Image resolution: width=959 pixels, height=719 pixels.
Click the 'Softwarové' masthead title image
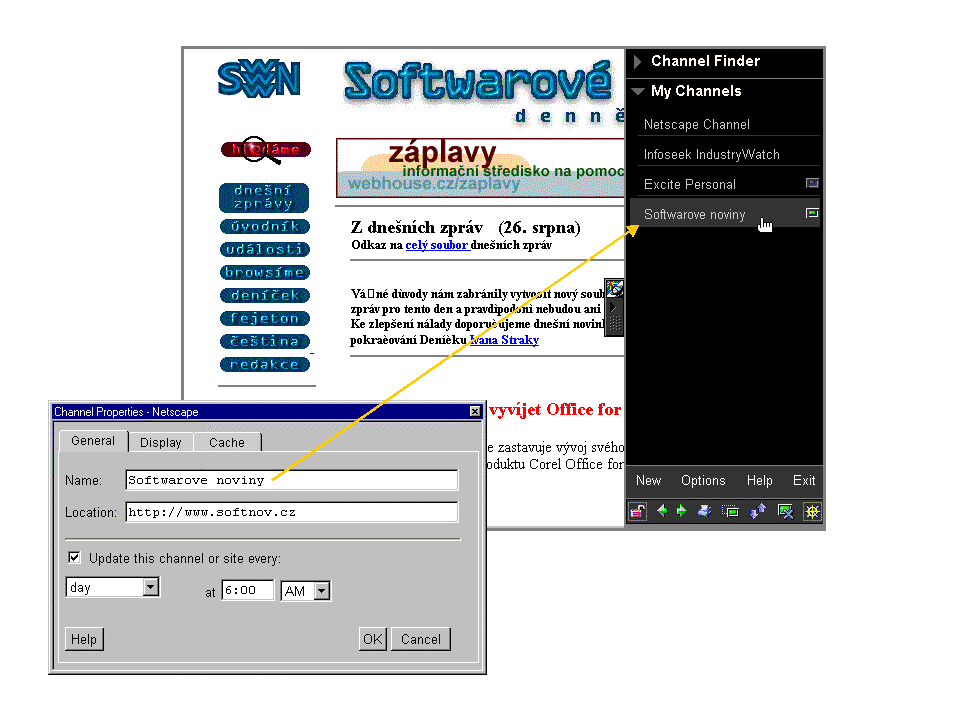[478, 81]
